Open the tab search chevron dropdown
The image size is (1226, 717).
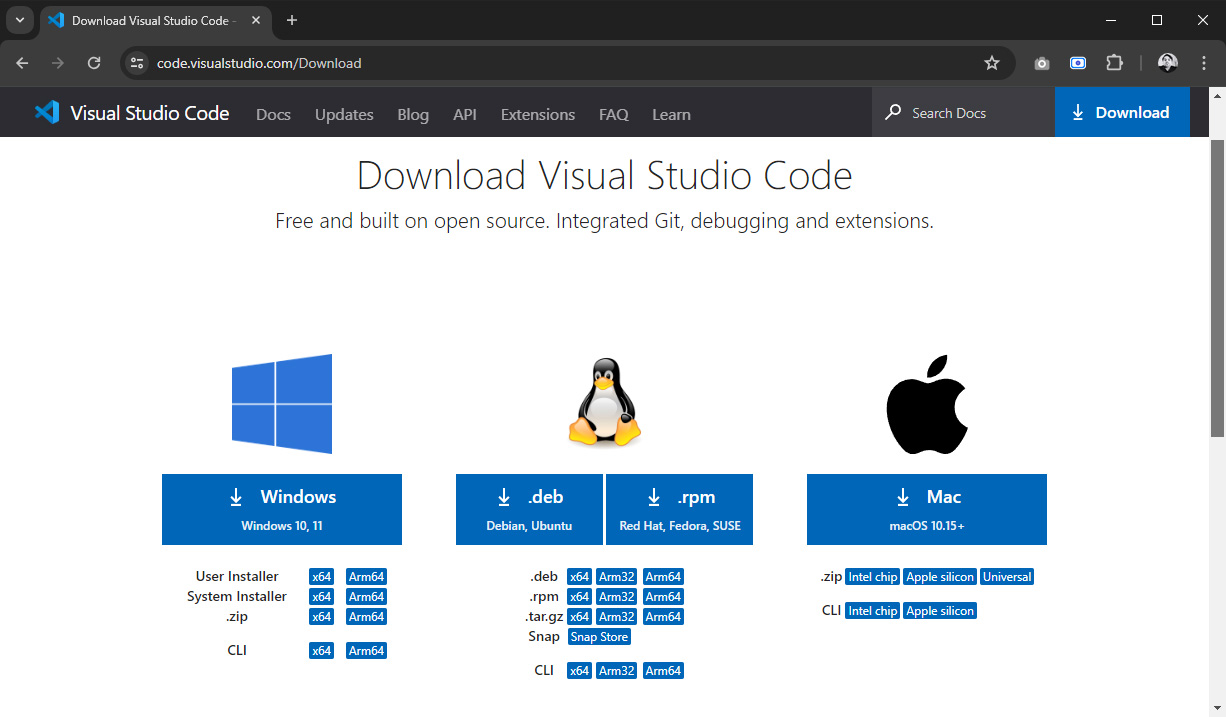pyautogui.click(x=19, y=20)
